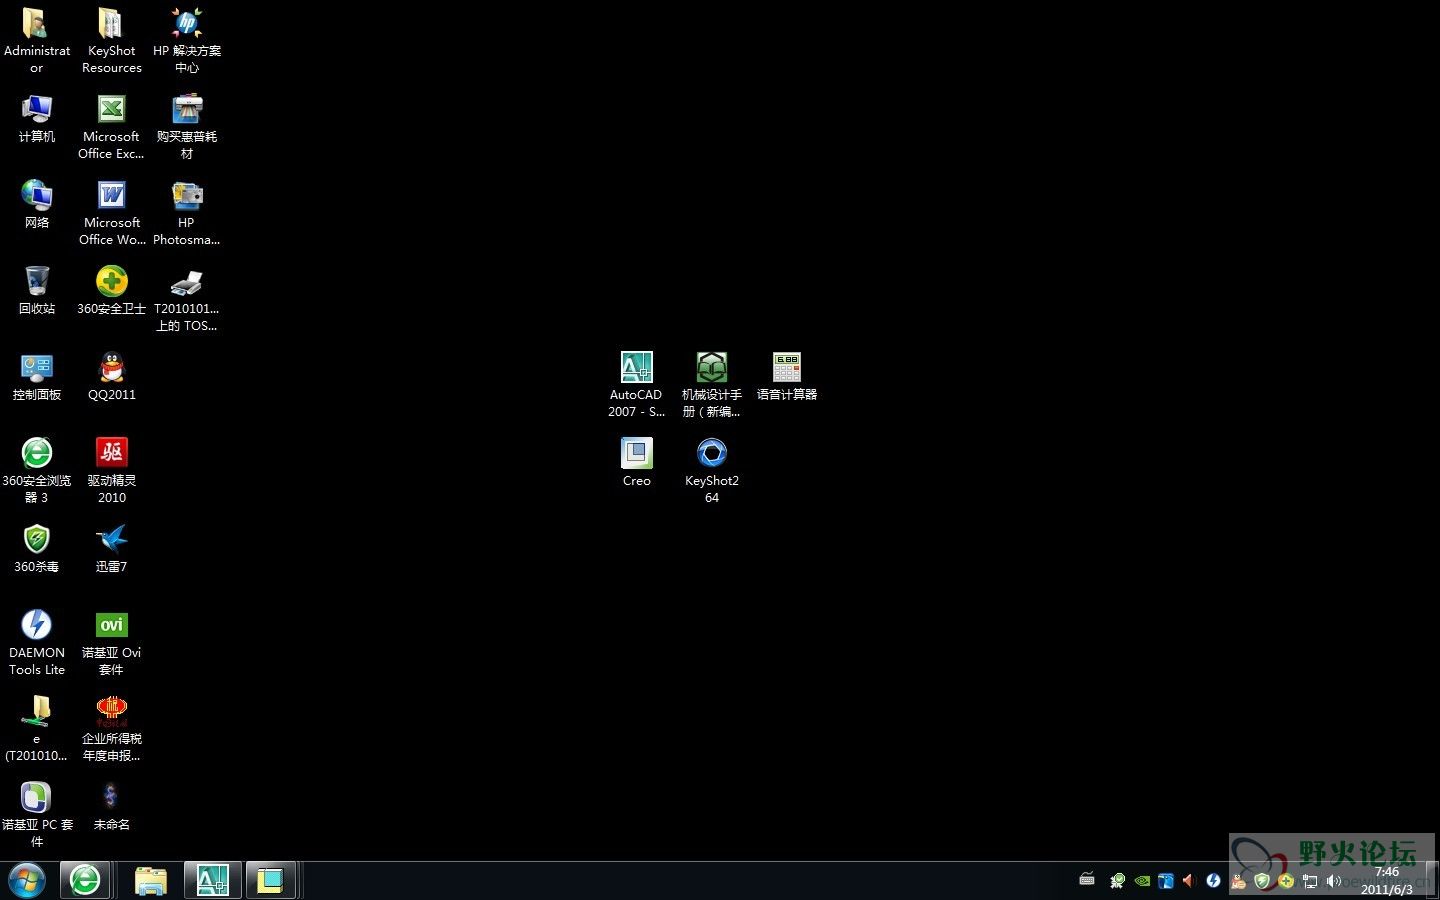The height and width of the screenshot is (900, 1440).
Task: Open 控制面板 desktop icon
Action: point(36,368)
